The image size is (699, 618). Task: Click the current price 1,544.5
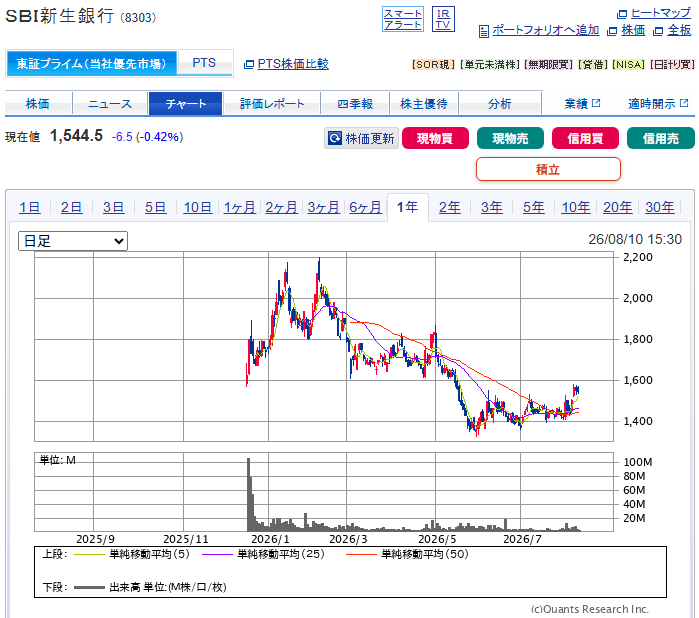[x=76, y=136]
